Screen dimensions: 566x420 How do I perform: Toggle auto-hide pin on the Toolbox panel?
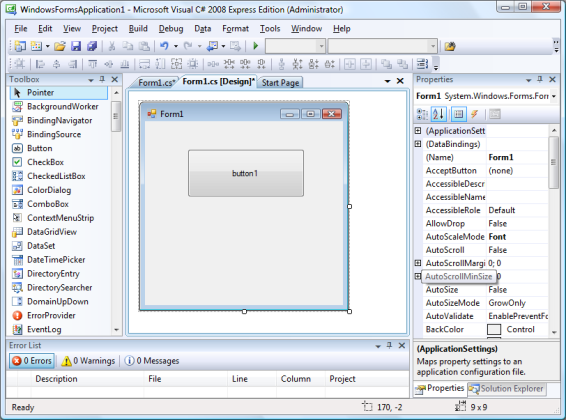click(103, 79)
